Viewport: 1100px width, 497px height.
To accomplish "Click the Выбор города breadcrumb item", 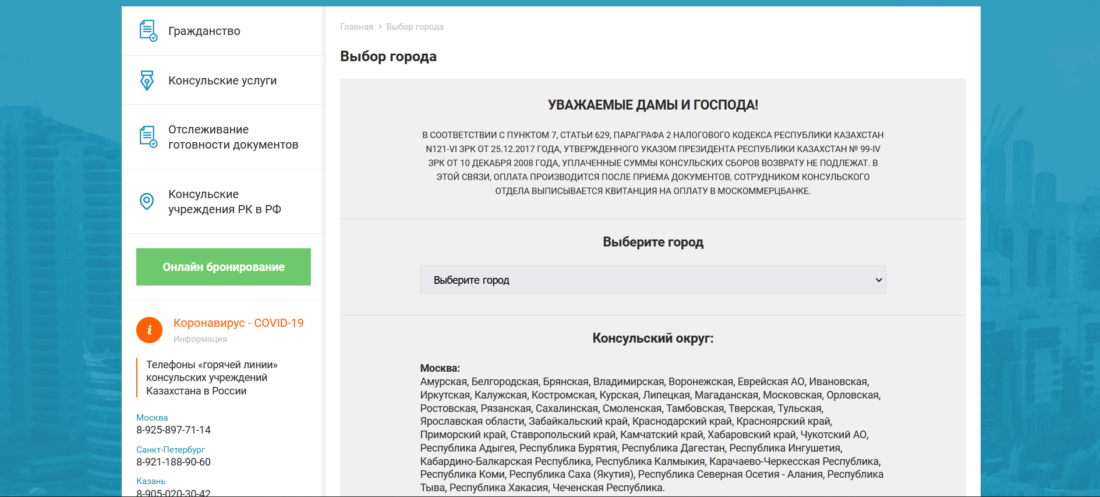I will pos(414,26).
